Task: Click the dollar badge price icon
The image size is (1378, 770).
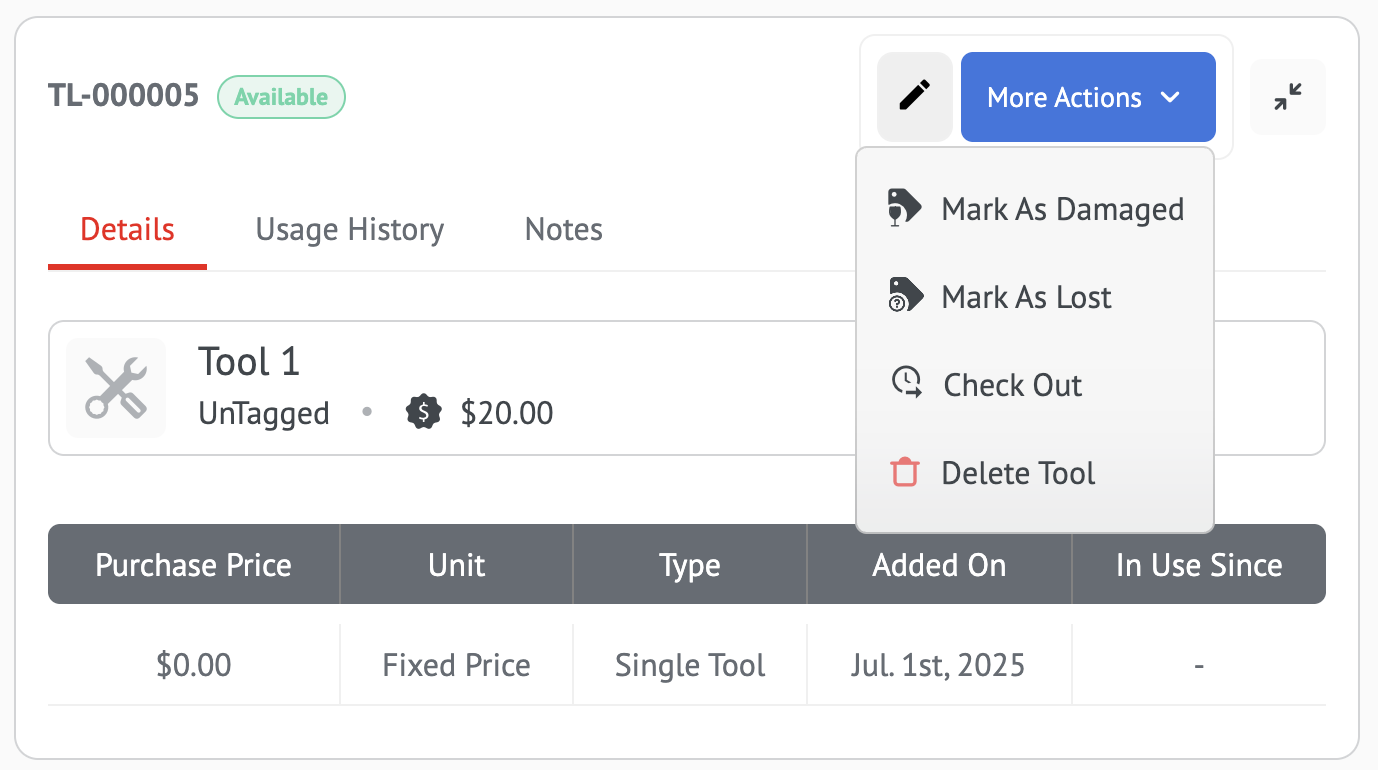Action: point(424,412)
